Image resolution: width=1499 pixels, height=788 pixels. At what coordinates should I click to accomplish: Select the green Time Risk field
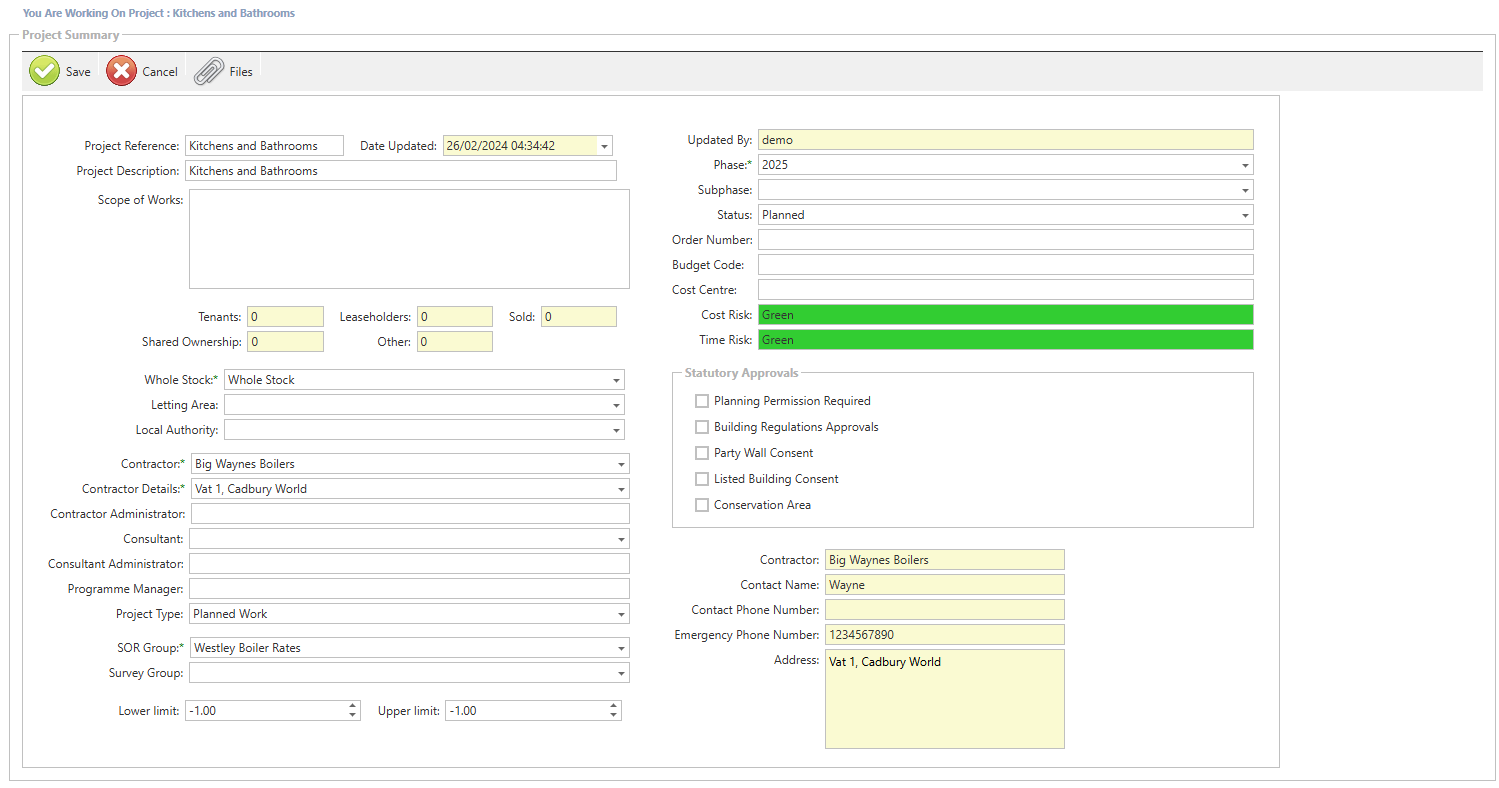click(x=1004, y=340)
